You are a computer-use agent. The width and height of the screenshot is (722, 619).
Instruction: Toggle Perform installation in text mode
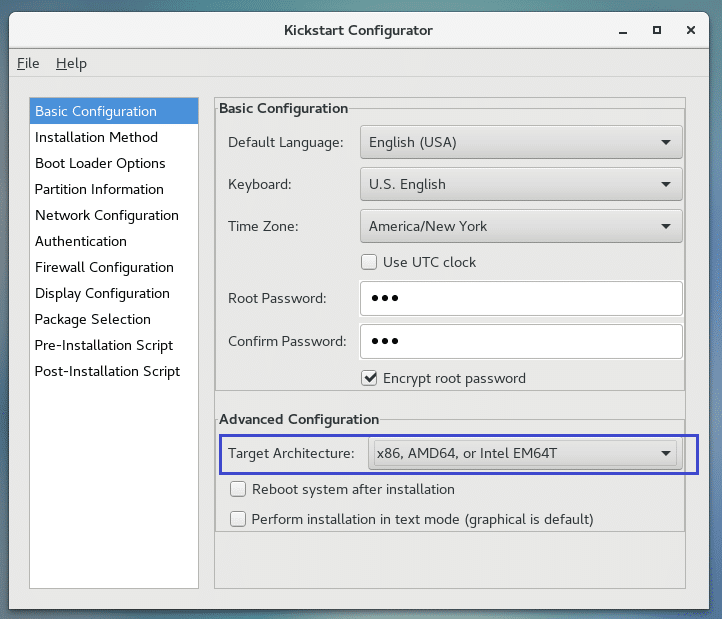[238, 519]
